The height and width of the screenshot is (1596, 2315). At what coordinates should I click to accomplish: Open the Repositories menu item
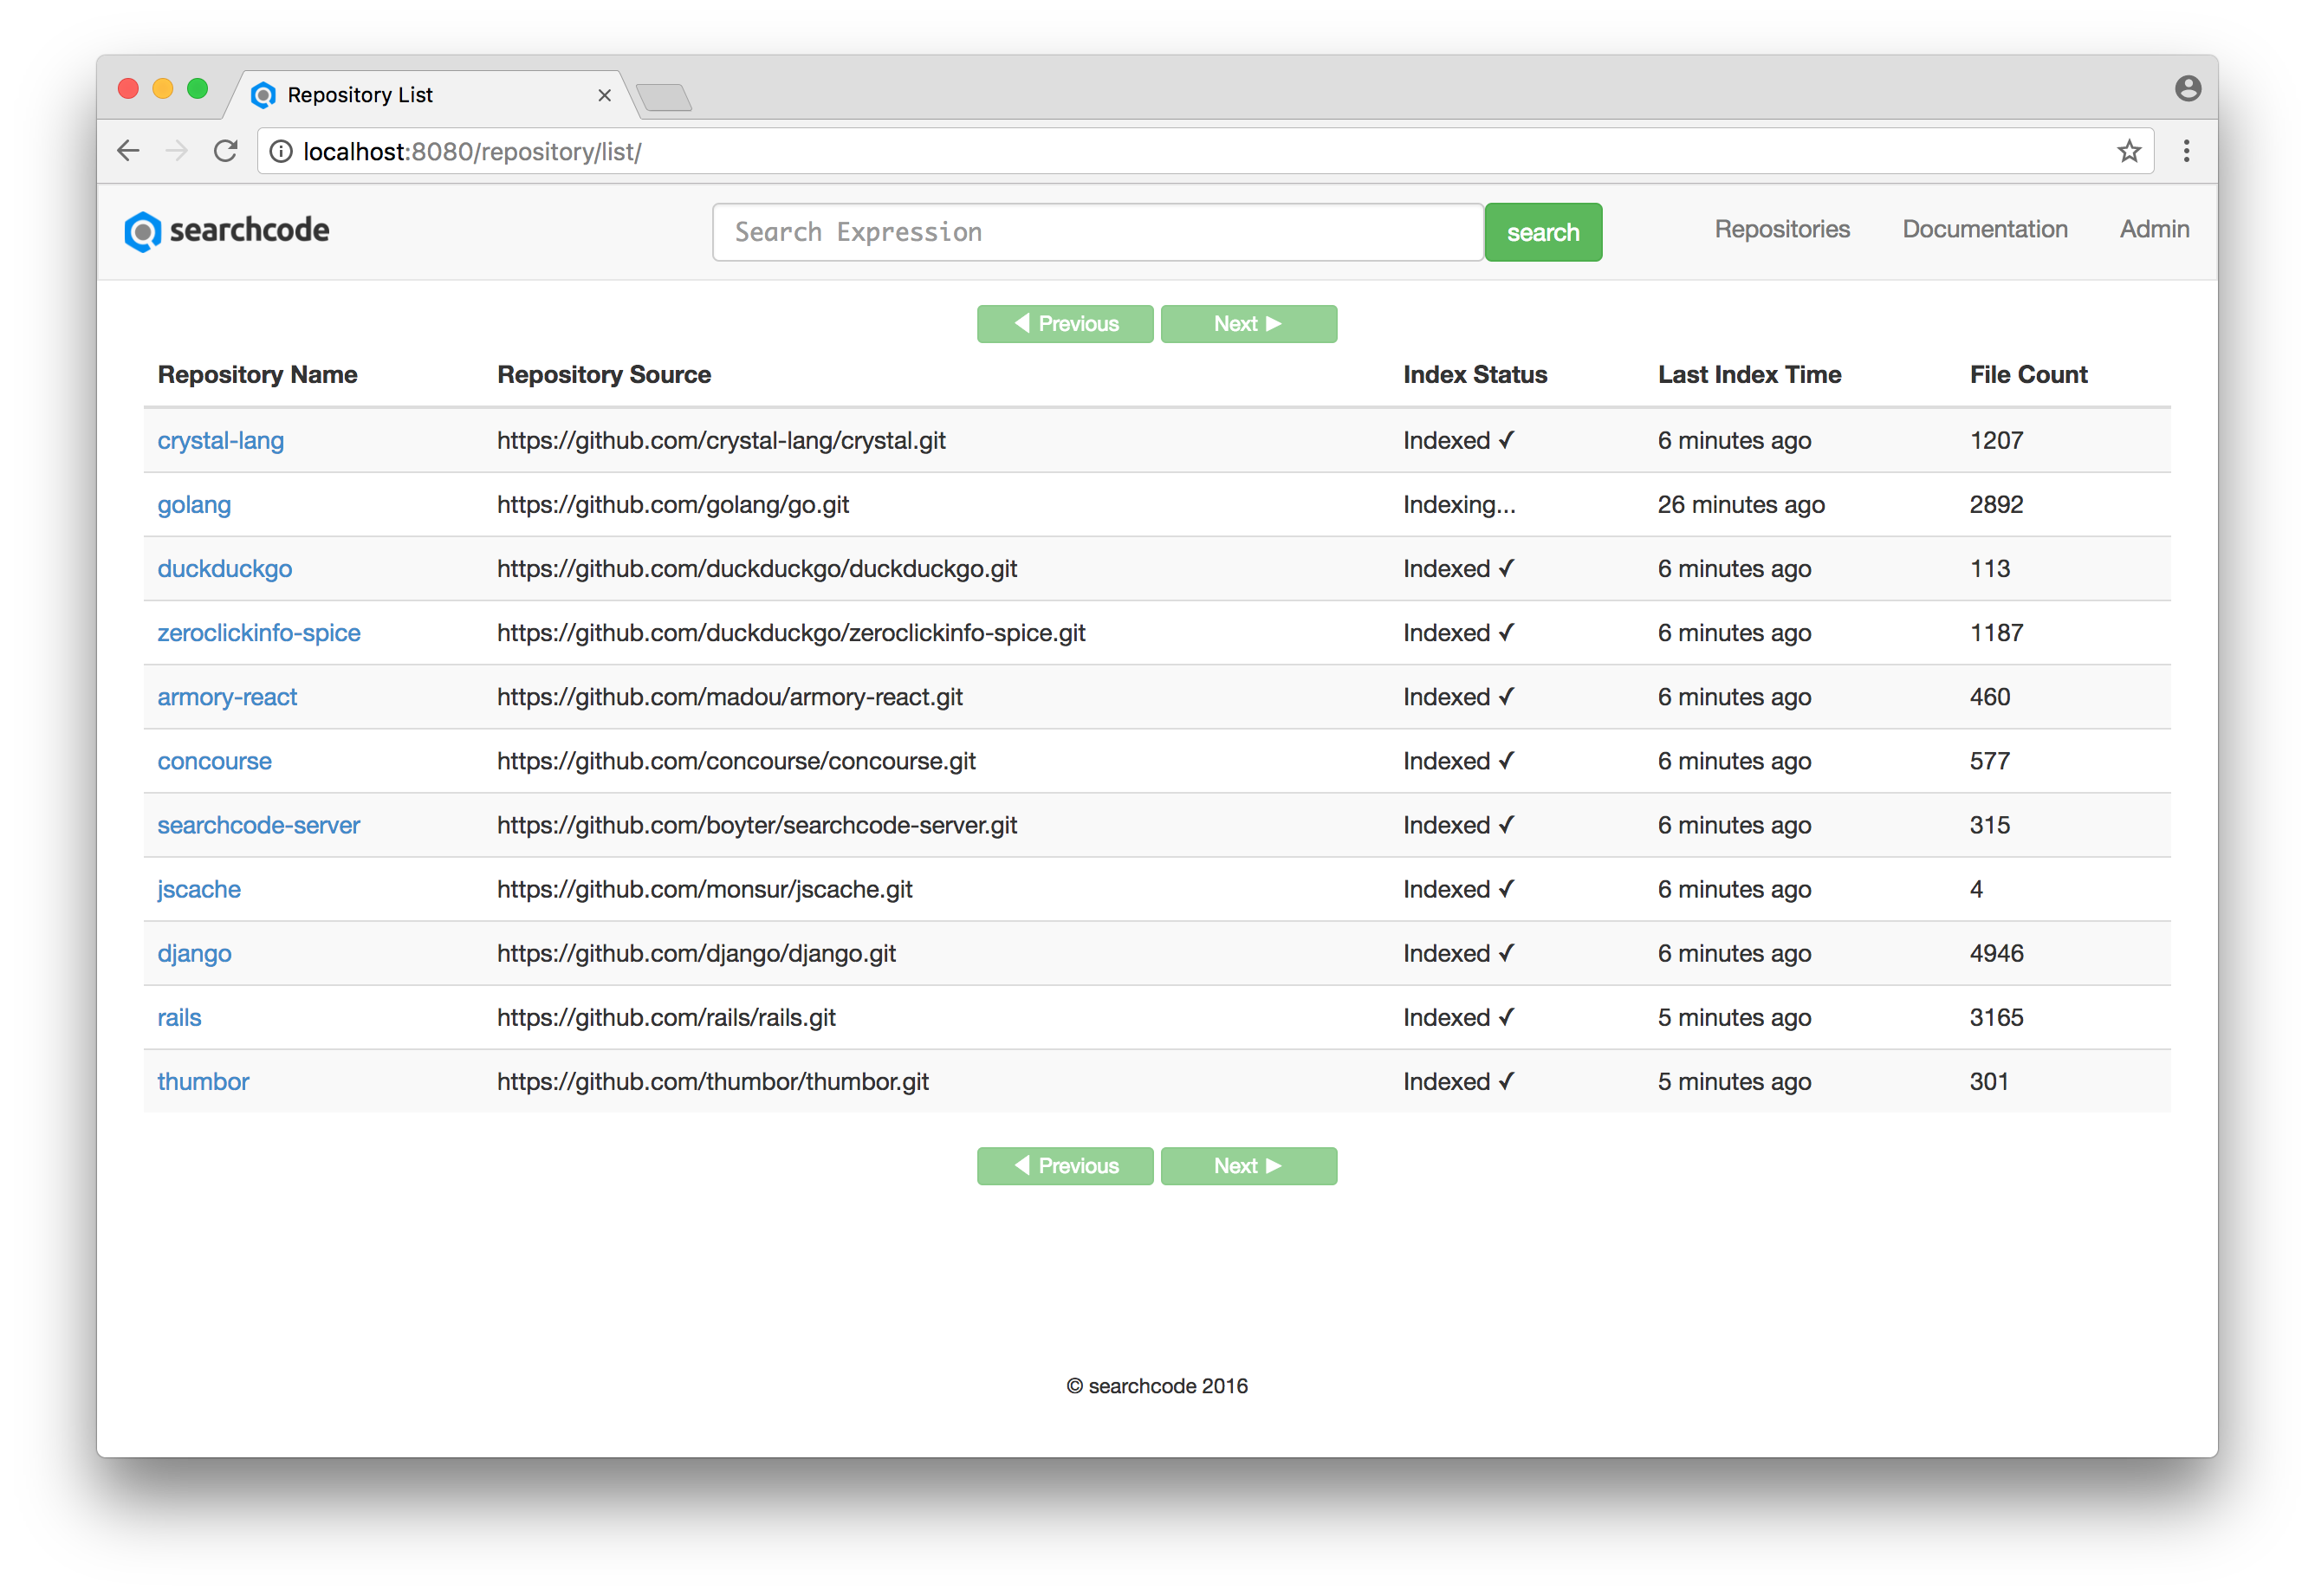1782,229
